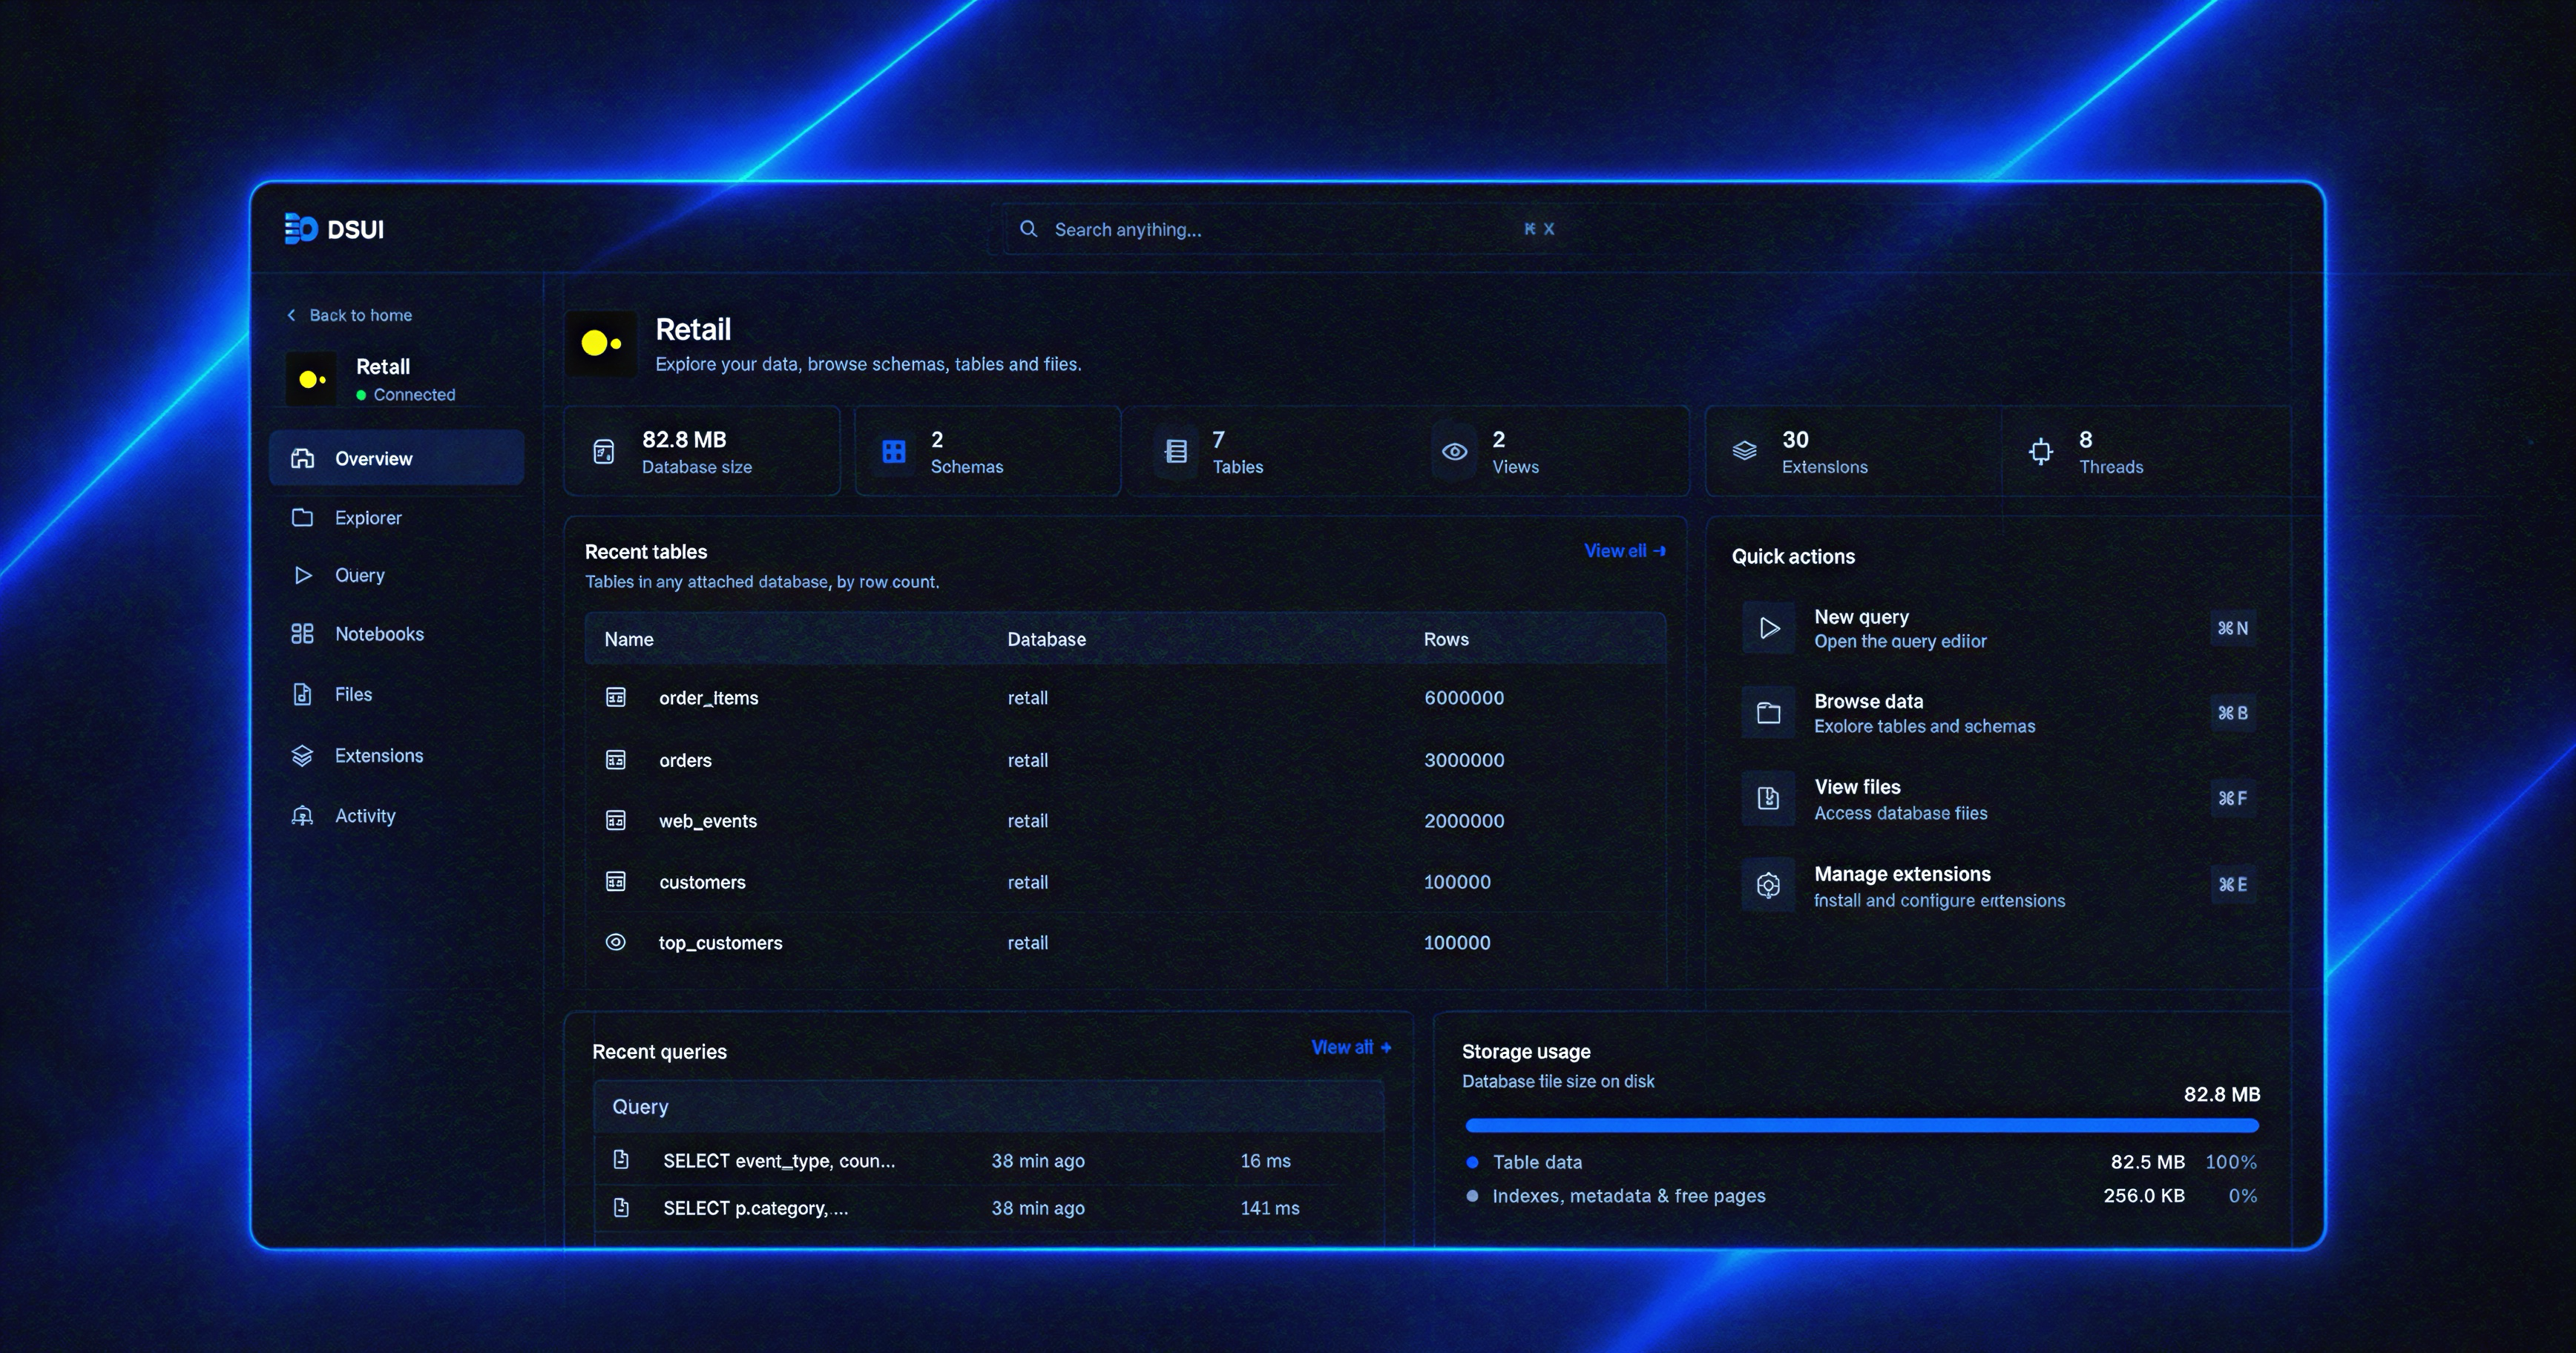Screen dimensions: 2576x1353
Task: Click the storage usage progress bar
Action: click(1861, 1125)
